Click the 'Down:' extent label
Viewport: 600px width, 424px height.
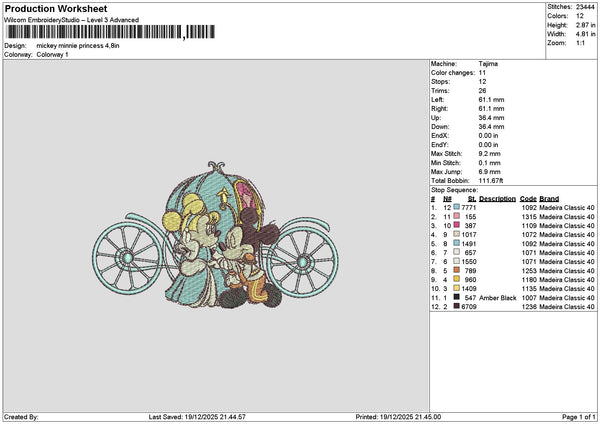click(x=440, y=127)
